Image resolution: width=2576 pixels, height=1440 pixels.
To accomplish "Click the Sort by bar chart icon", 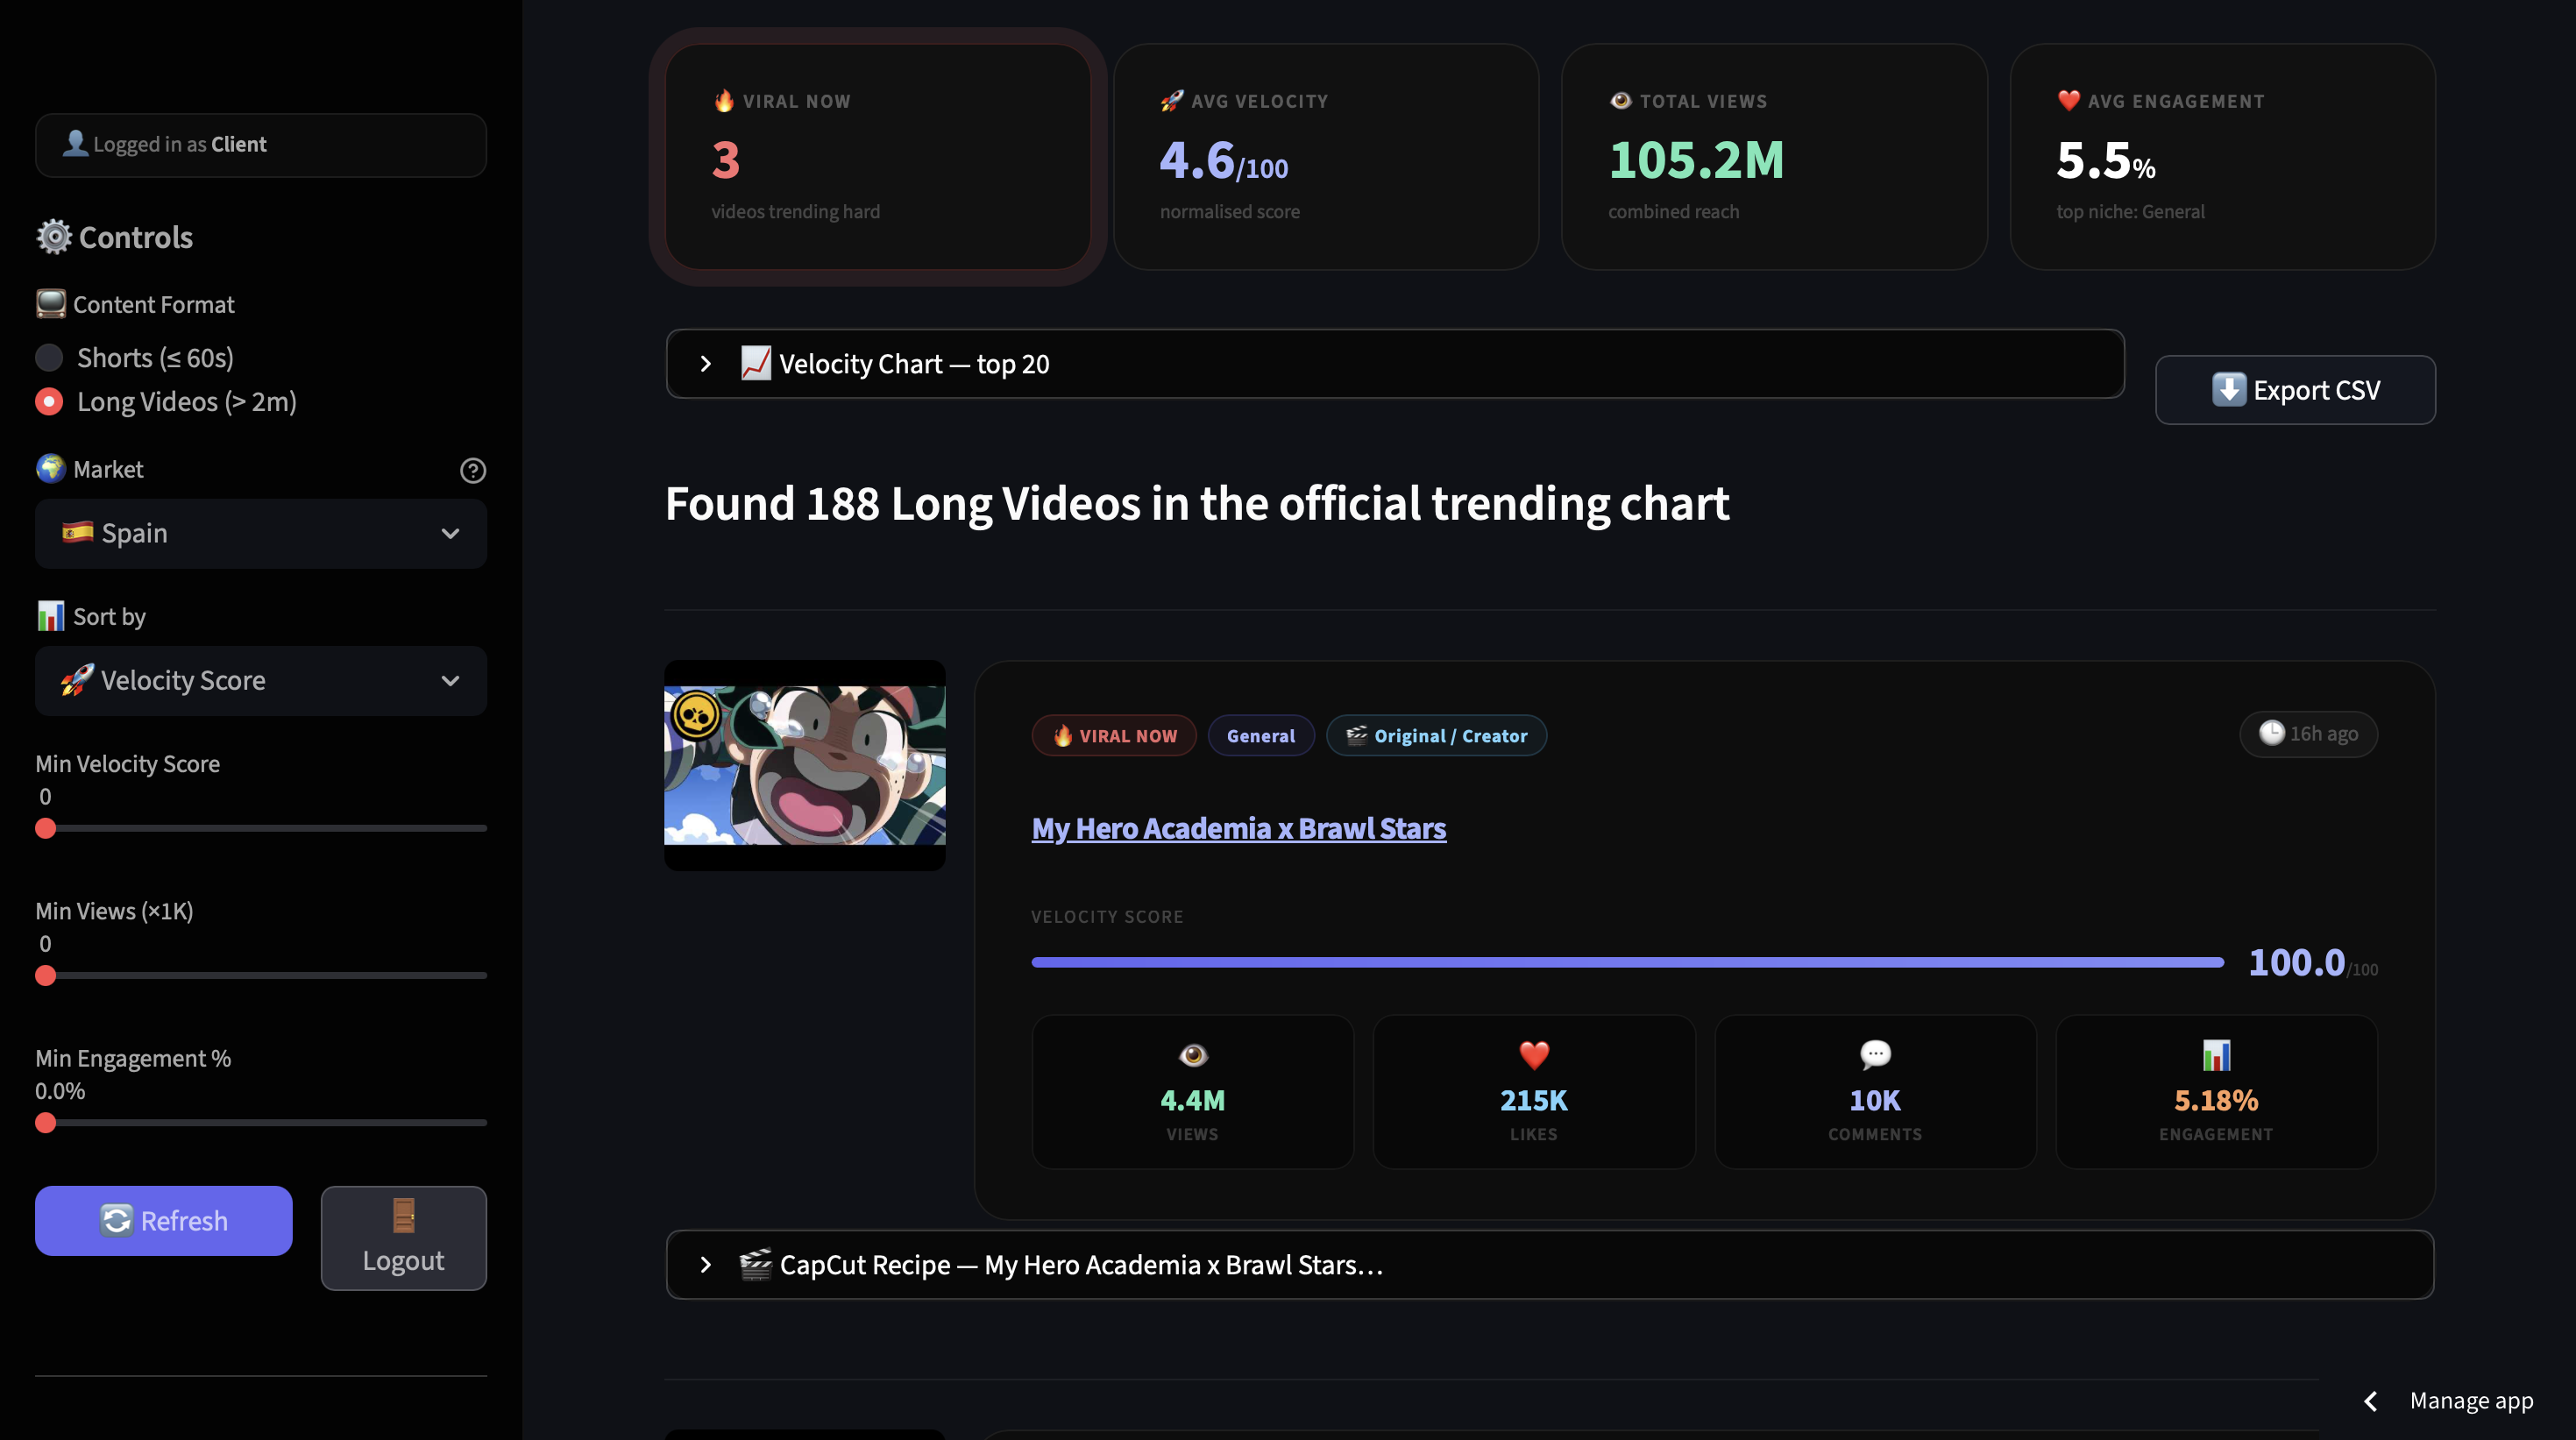I will point(50,616).
